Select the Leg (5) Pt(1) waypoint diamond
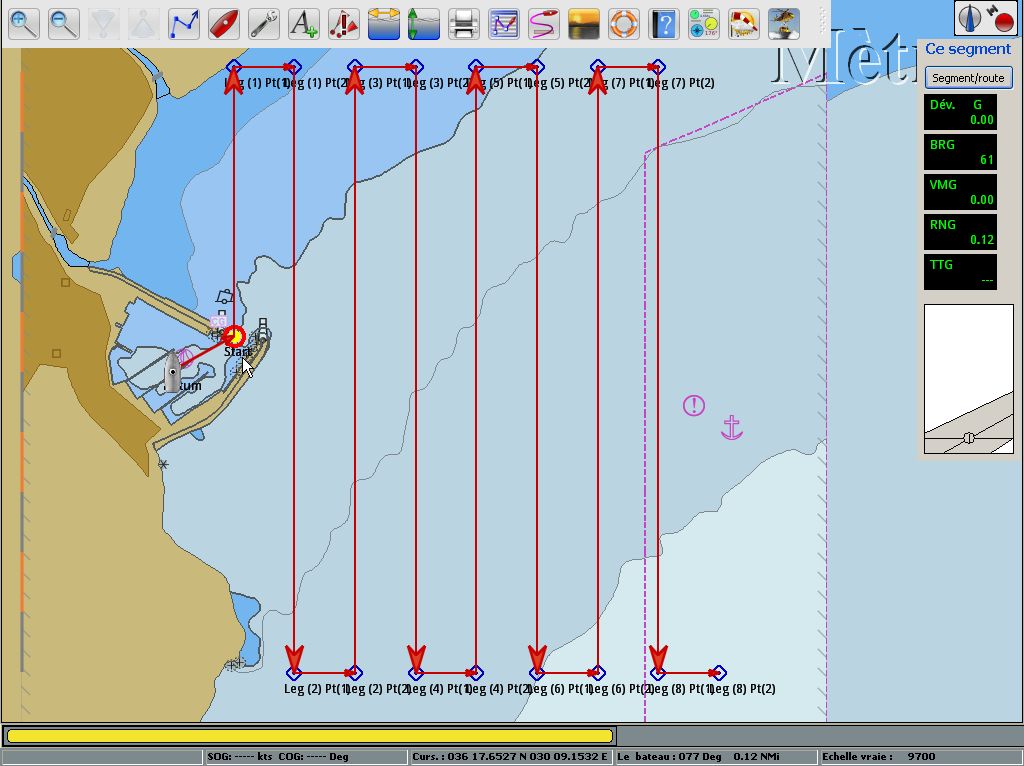The image size is (1024, 766). coord(476,67)
